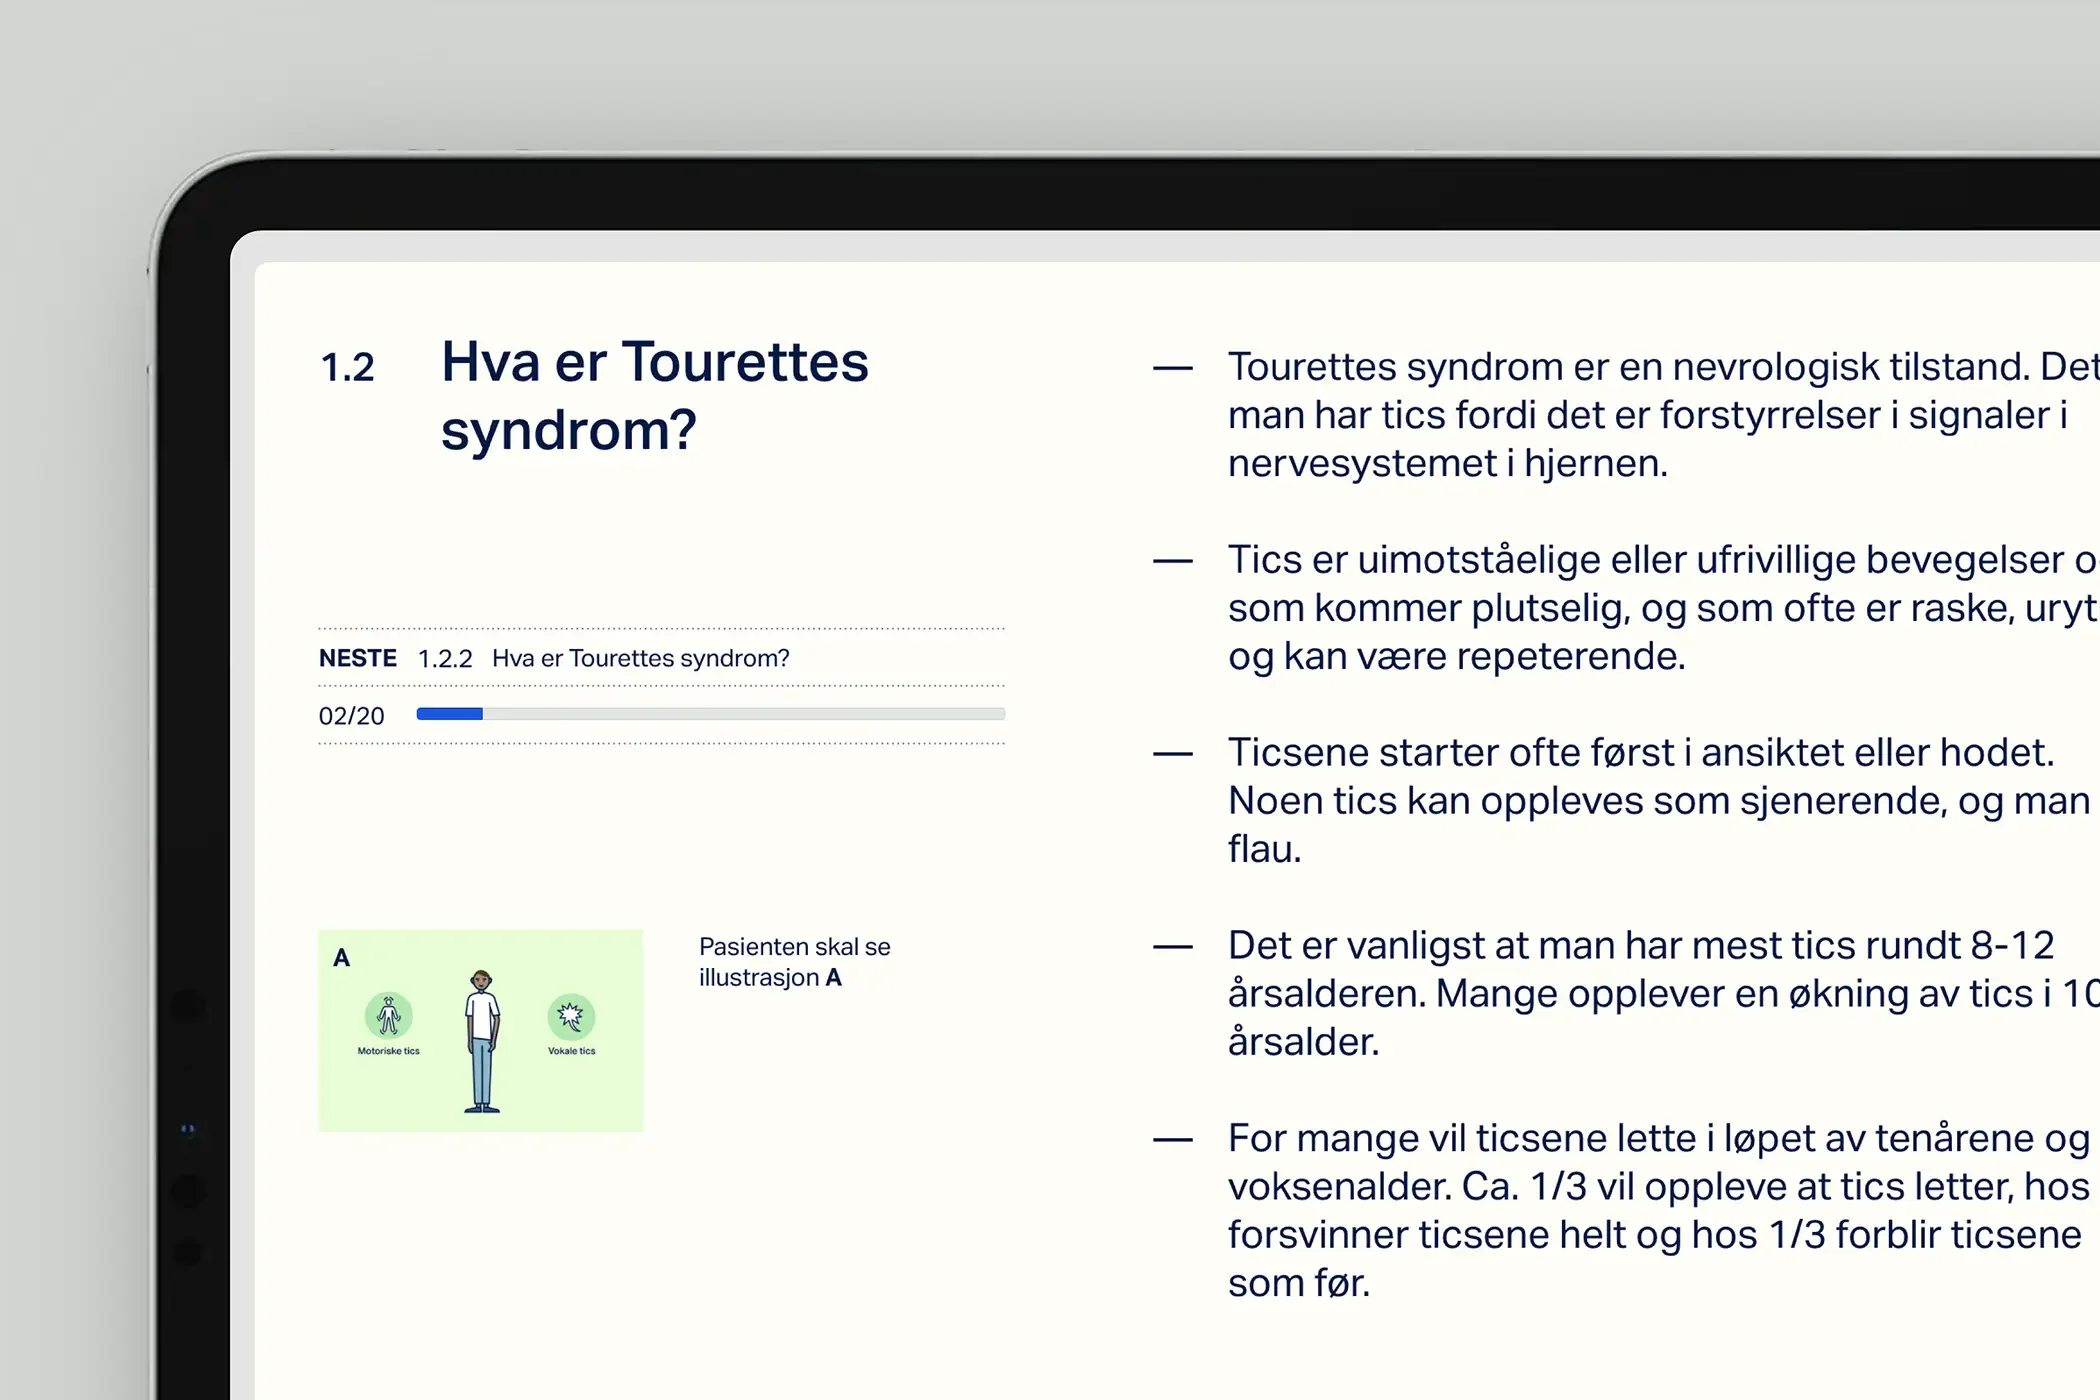Click the 'Vokale tics' text label

coord(571,1051)
